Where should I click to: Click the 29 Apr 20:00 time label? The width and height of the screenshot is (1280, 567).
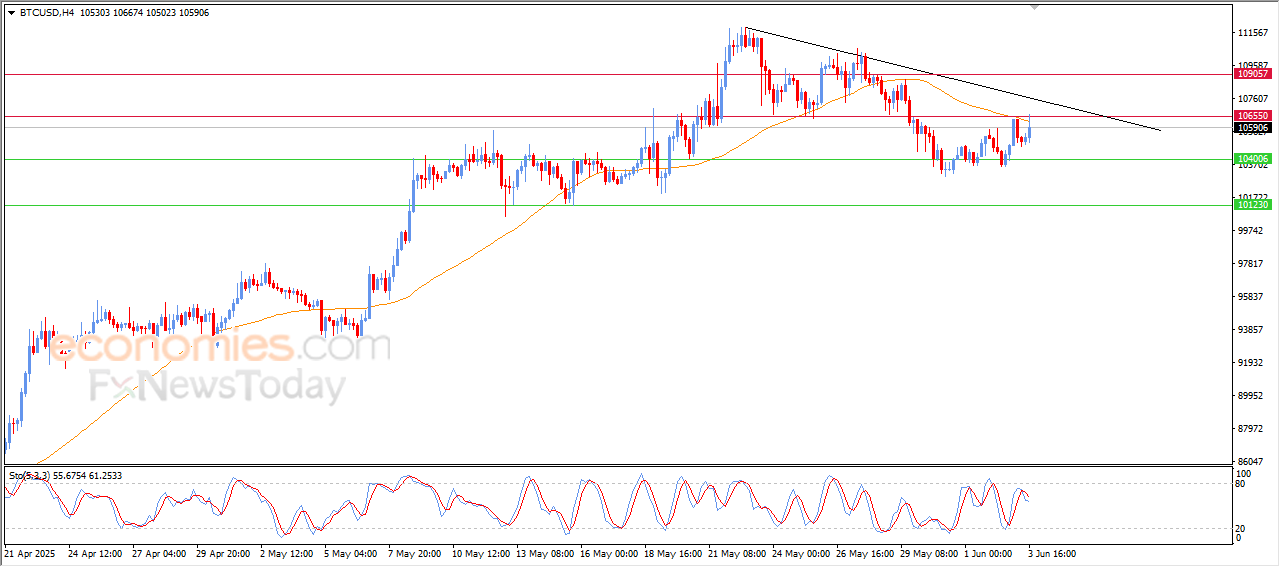click(x=222, y=552)
